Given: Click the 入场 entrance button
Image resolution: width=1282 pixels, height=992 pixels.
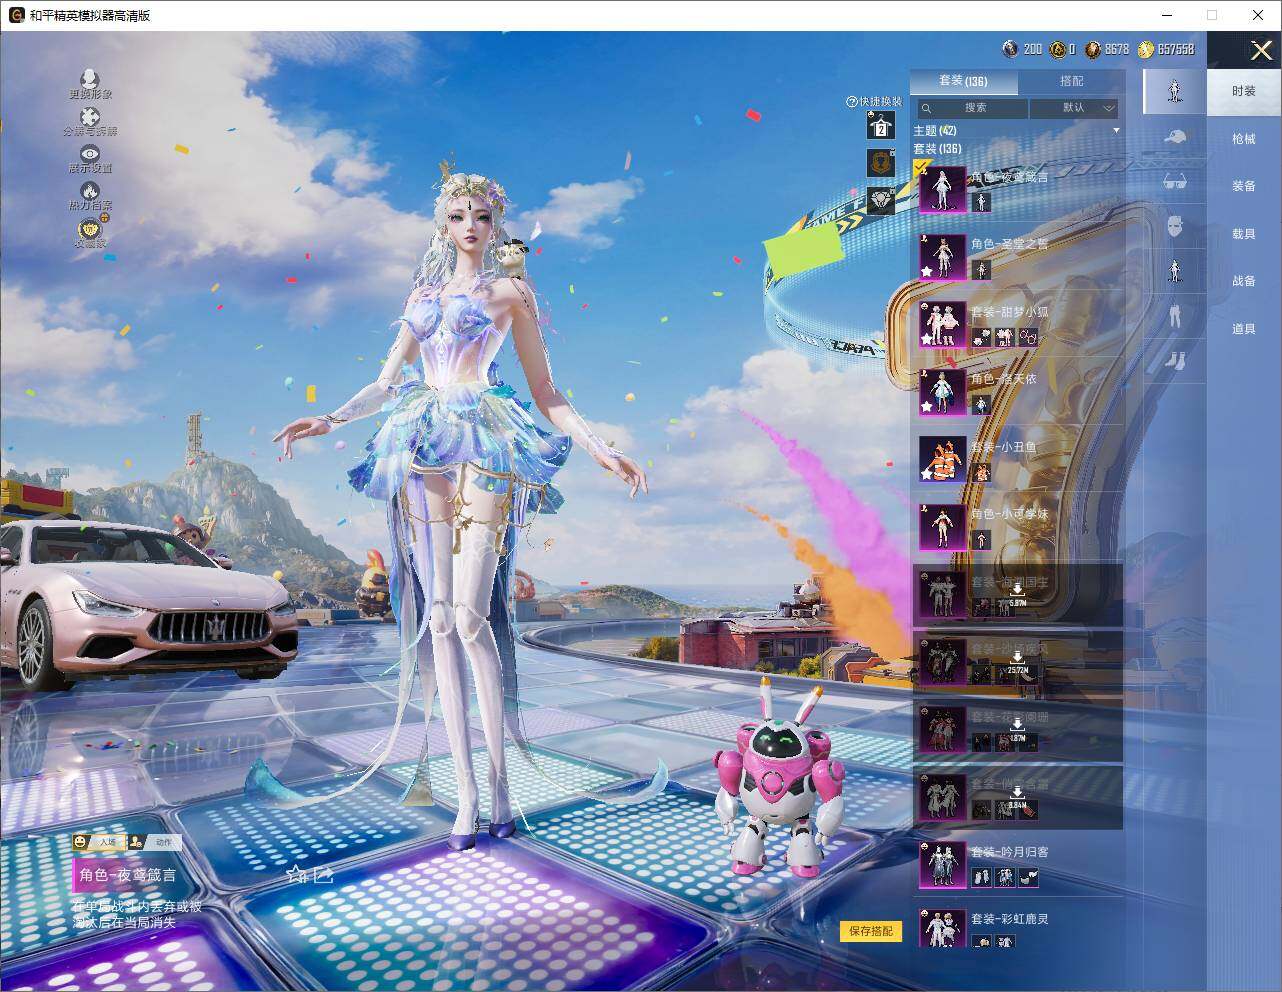Looking at the screenshot, I should pyautogui.click(x=98, y=842).
